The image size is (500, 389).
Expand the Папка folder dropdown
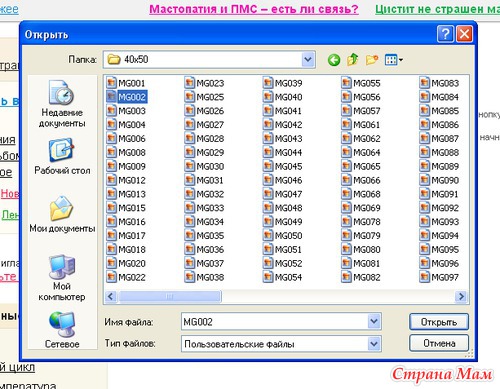308,60
